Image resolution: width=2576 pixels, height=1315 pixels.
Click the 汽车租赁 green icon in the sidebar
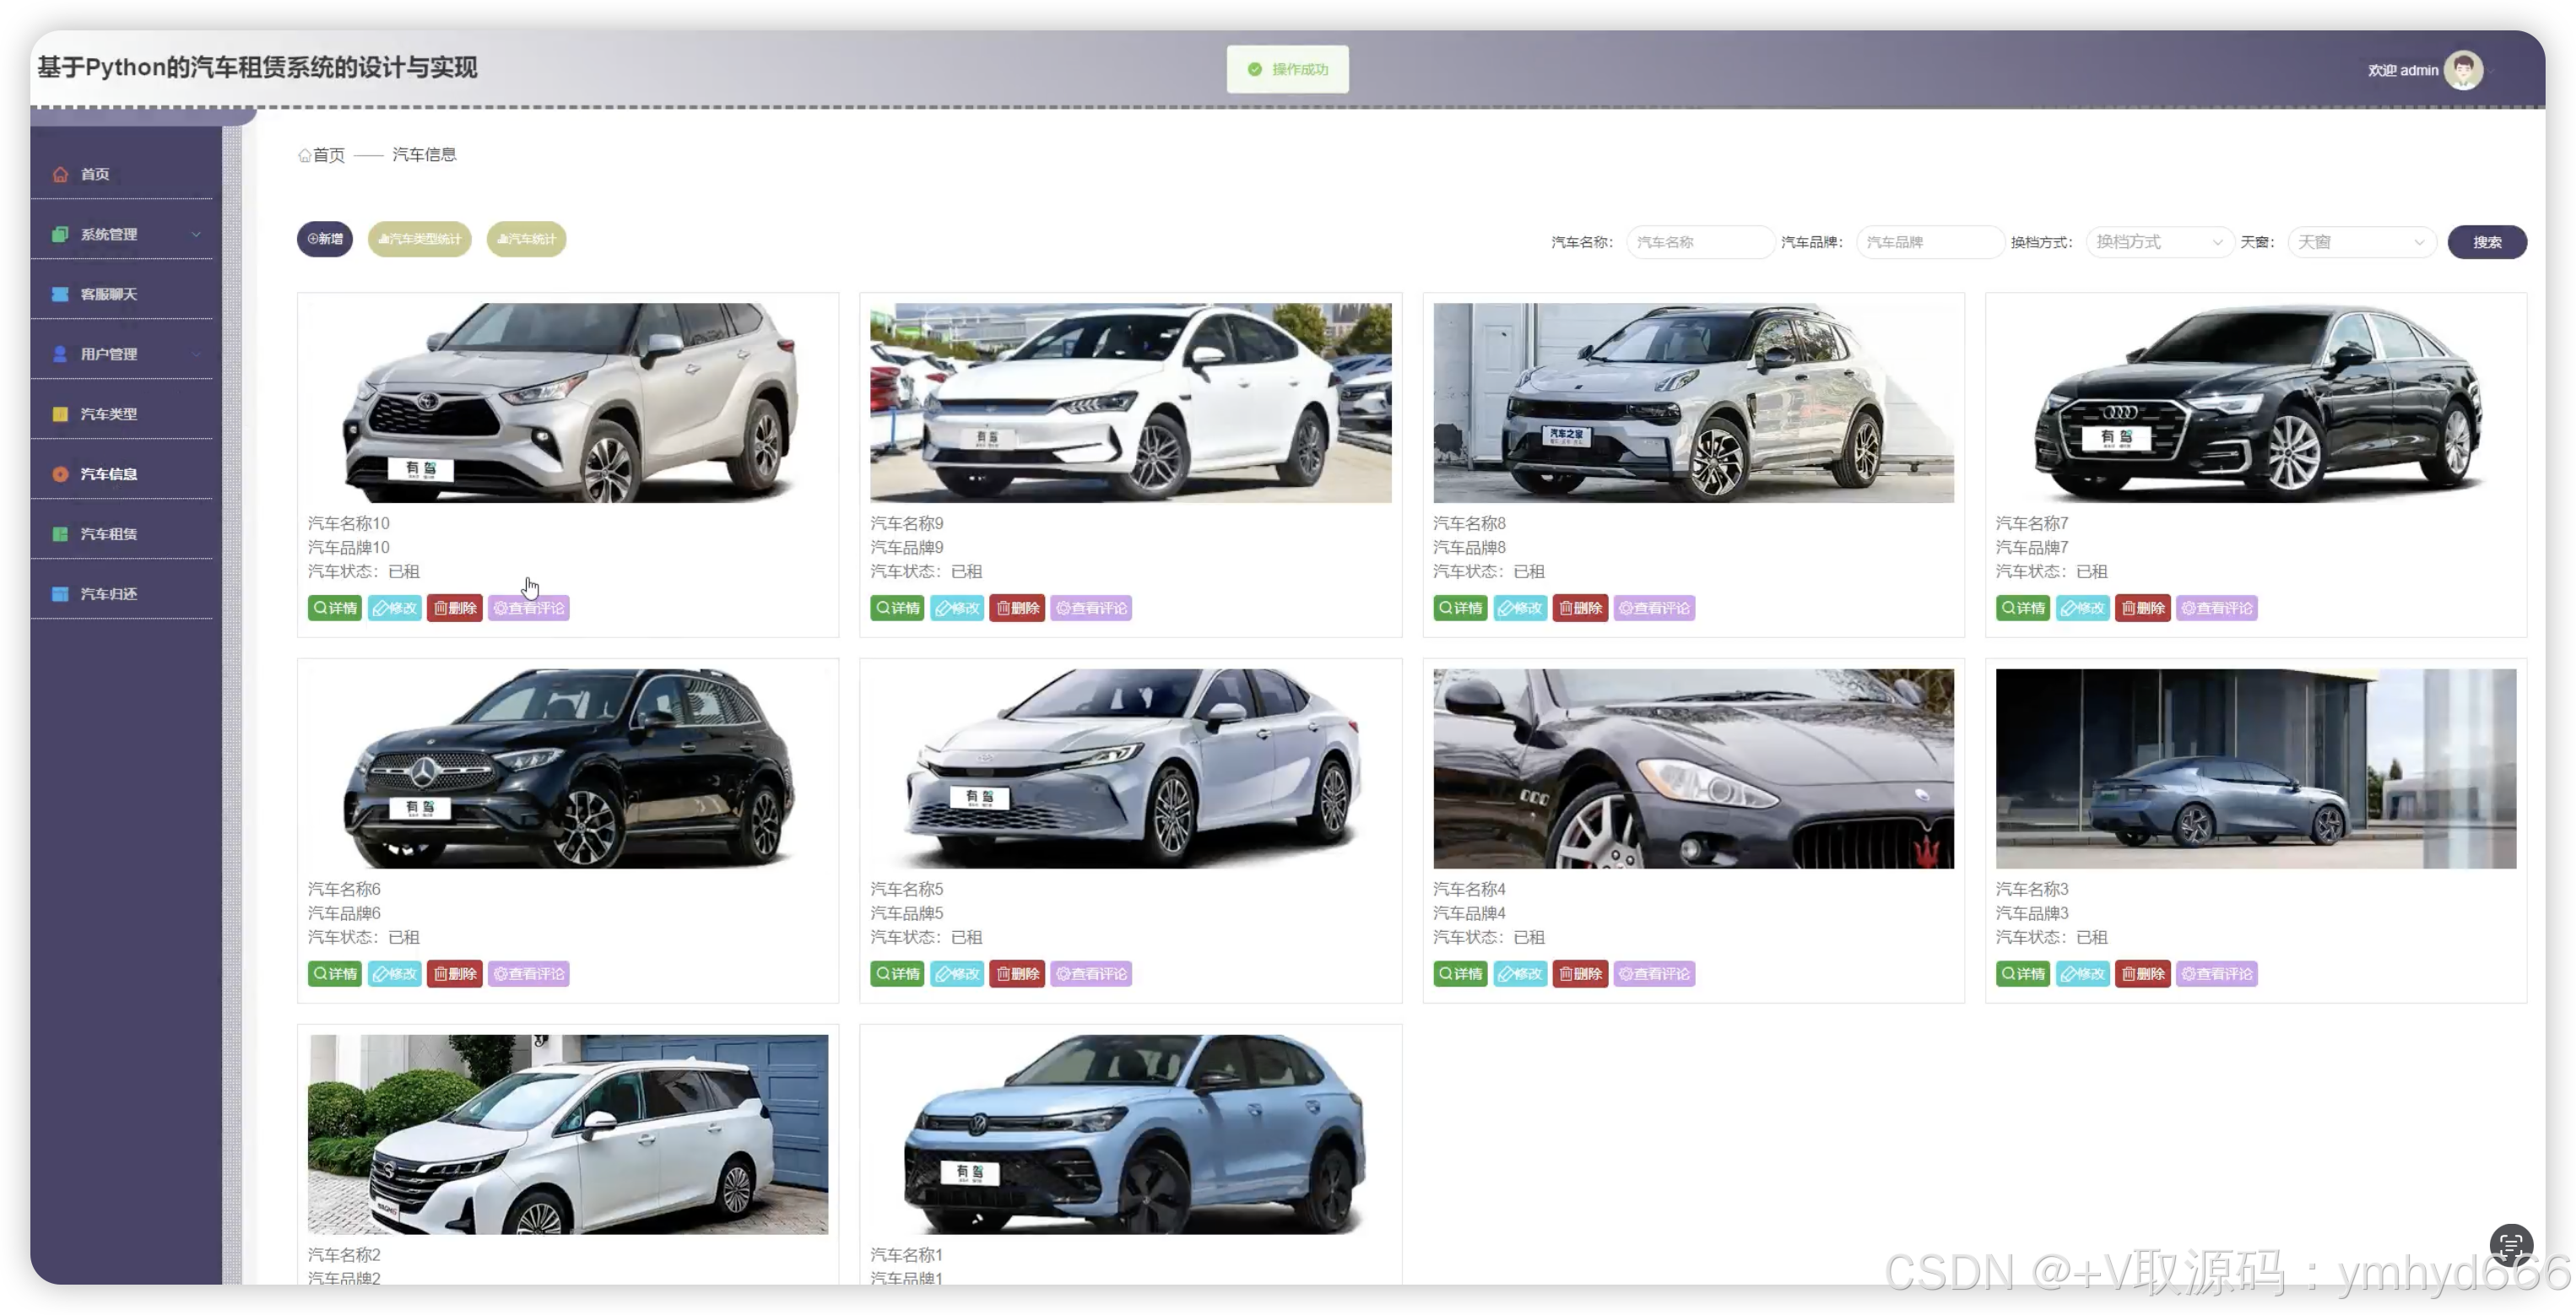point(60,534)
